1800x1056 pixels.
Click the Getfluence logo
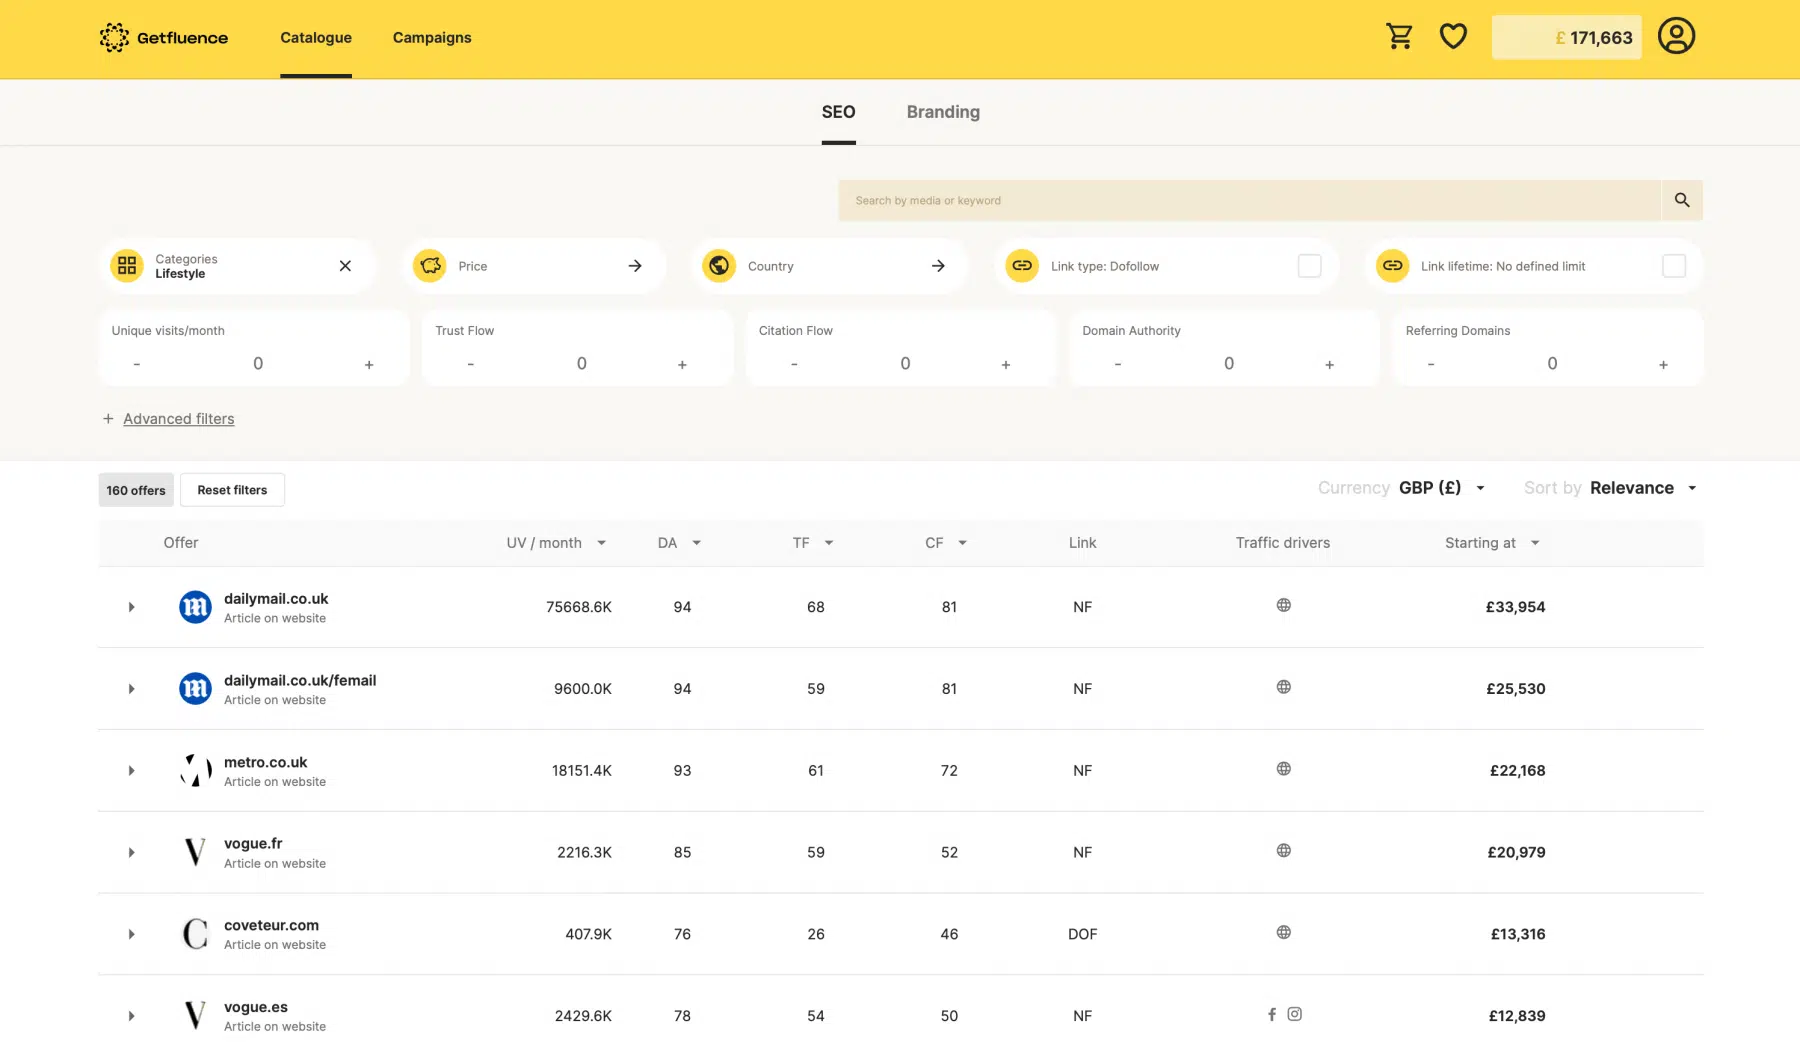(x=163, y=37)
